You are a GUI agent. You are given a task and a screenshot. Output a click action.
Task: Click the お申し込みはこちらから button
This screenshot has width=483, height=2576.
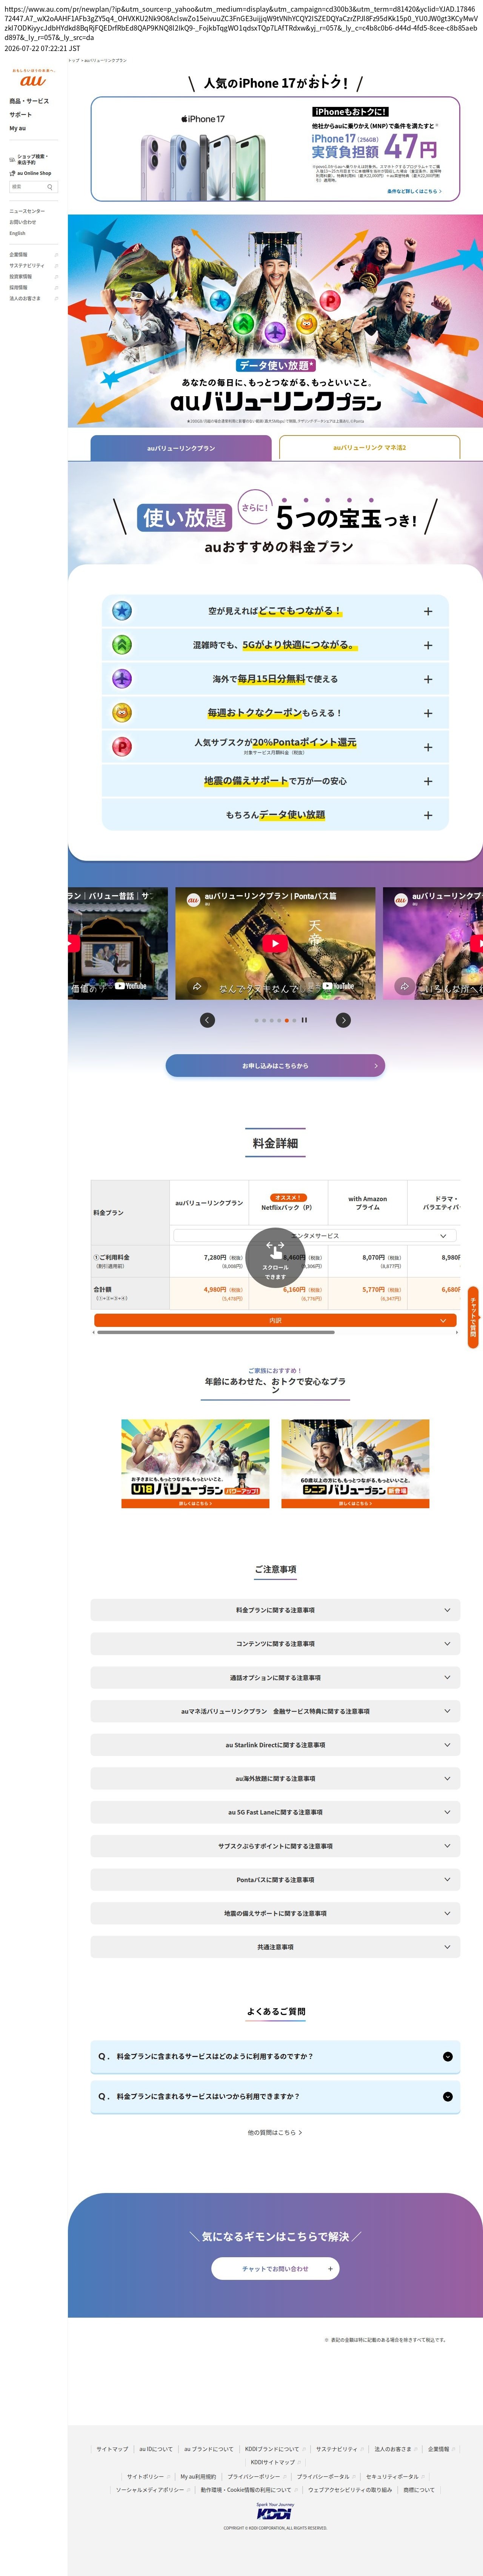click(275, 1066)
